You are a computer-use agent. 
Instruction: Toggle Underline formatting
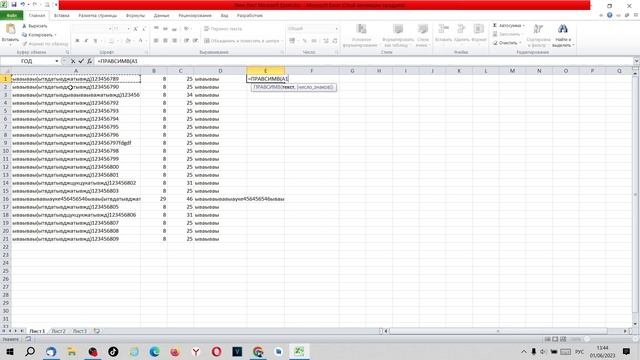pyautogui.click(x=95, y=41)
